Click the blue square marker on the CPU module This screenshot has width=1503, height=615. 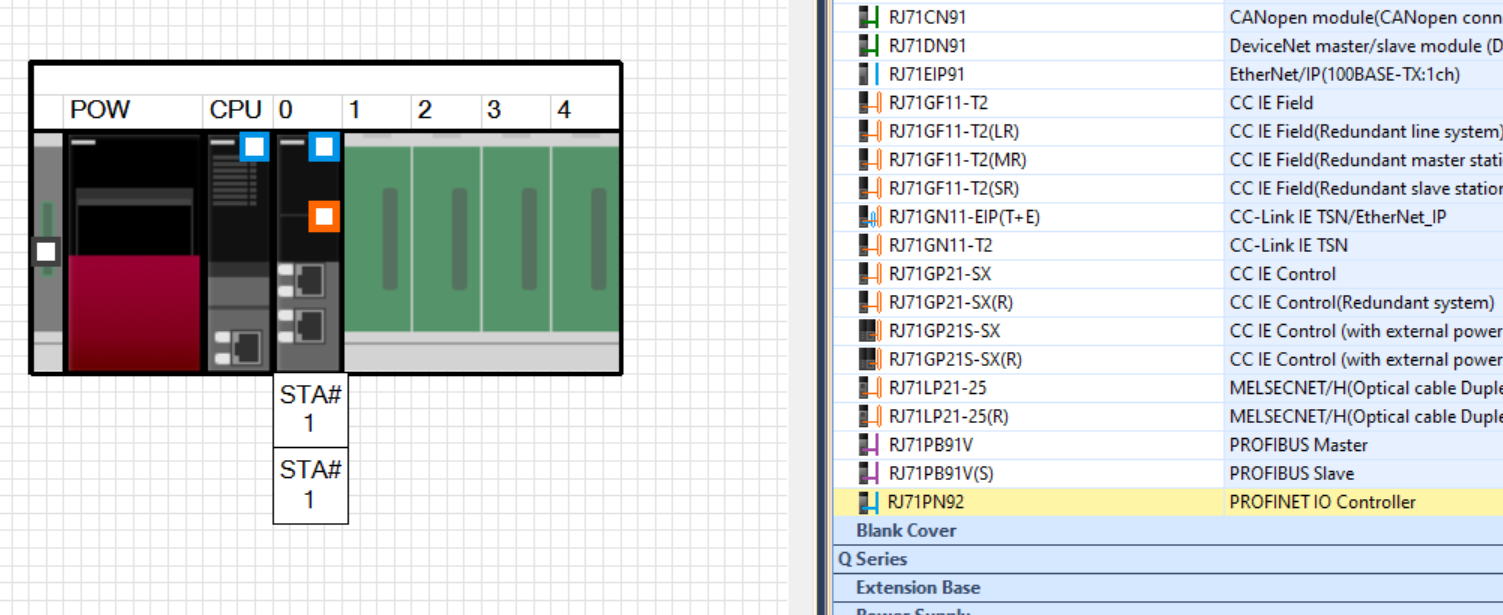click(254, 147)
